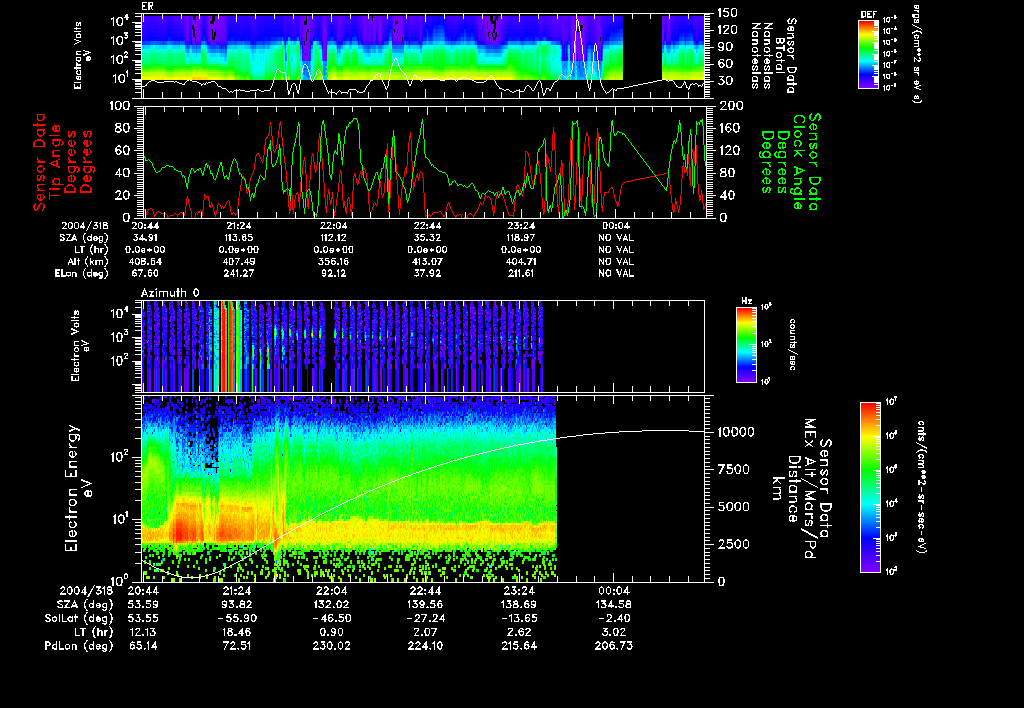1024x708 pixels.
Task: Click the 'MEx Alt/Mars/Pd' distance label
Action: (809, 489)
